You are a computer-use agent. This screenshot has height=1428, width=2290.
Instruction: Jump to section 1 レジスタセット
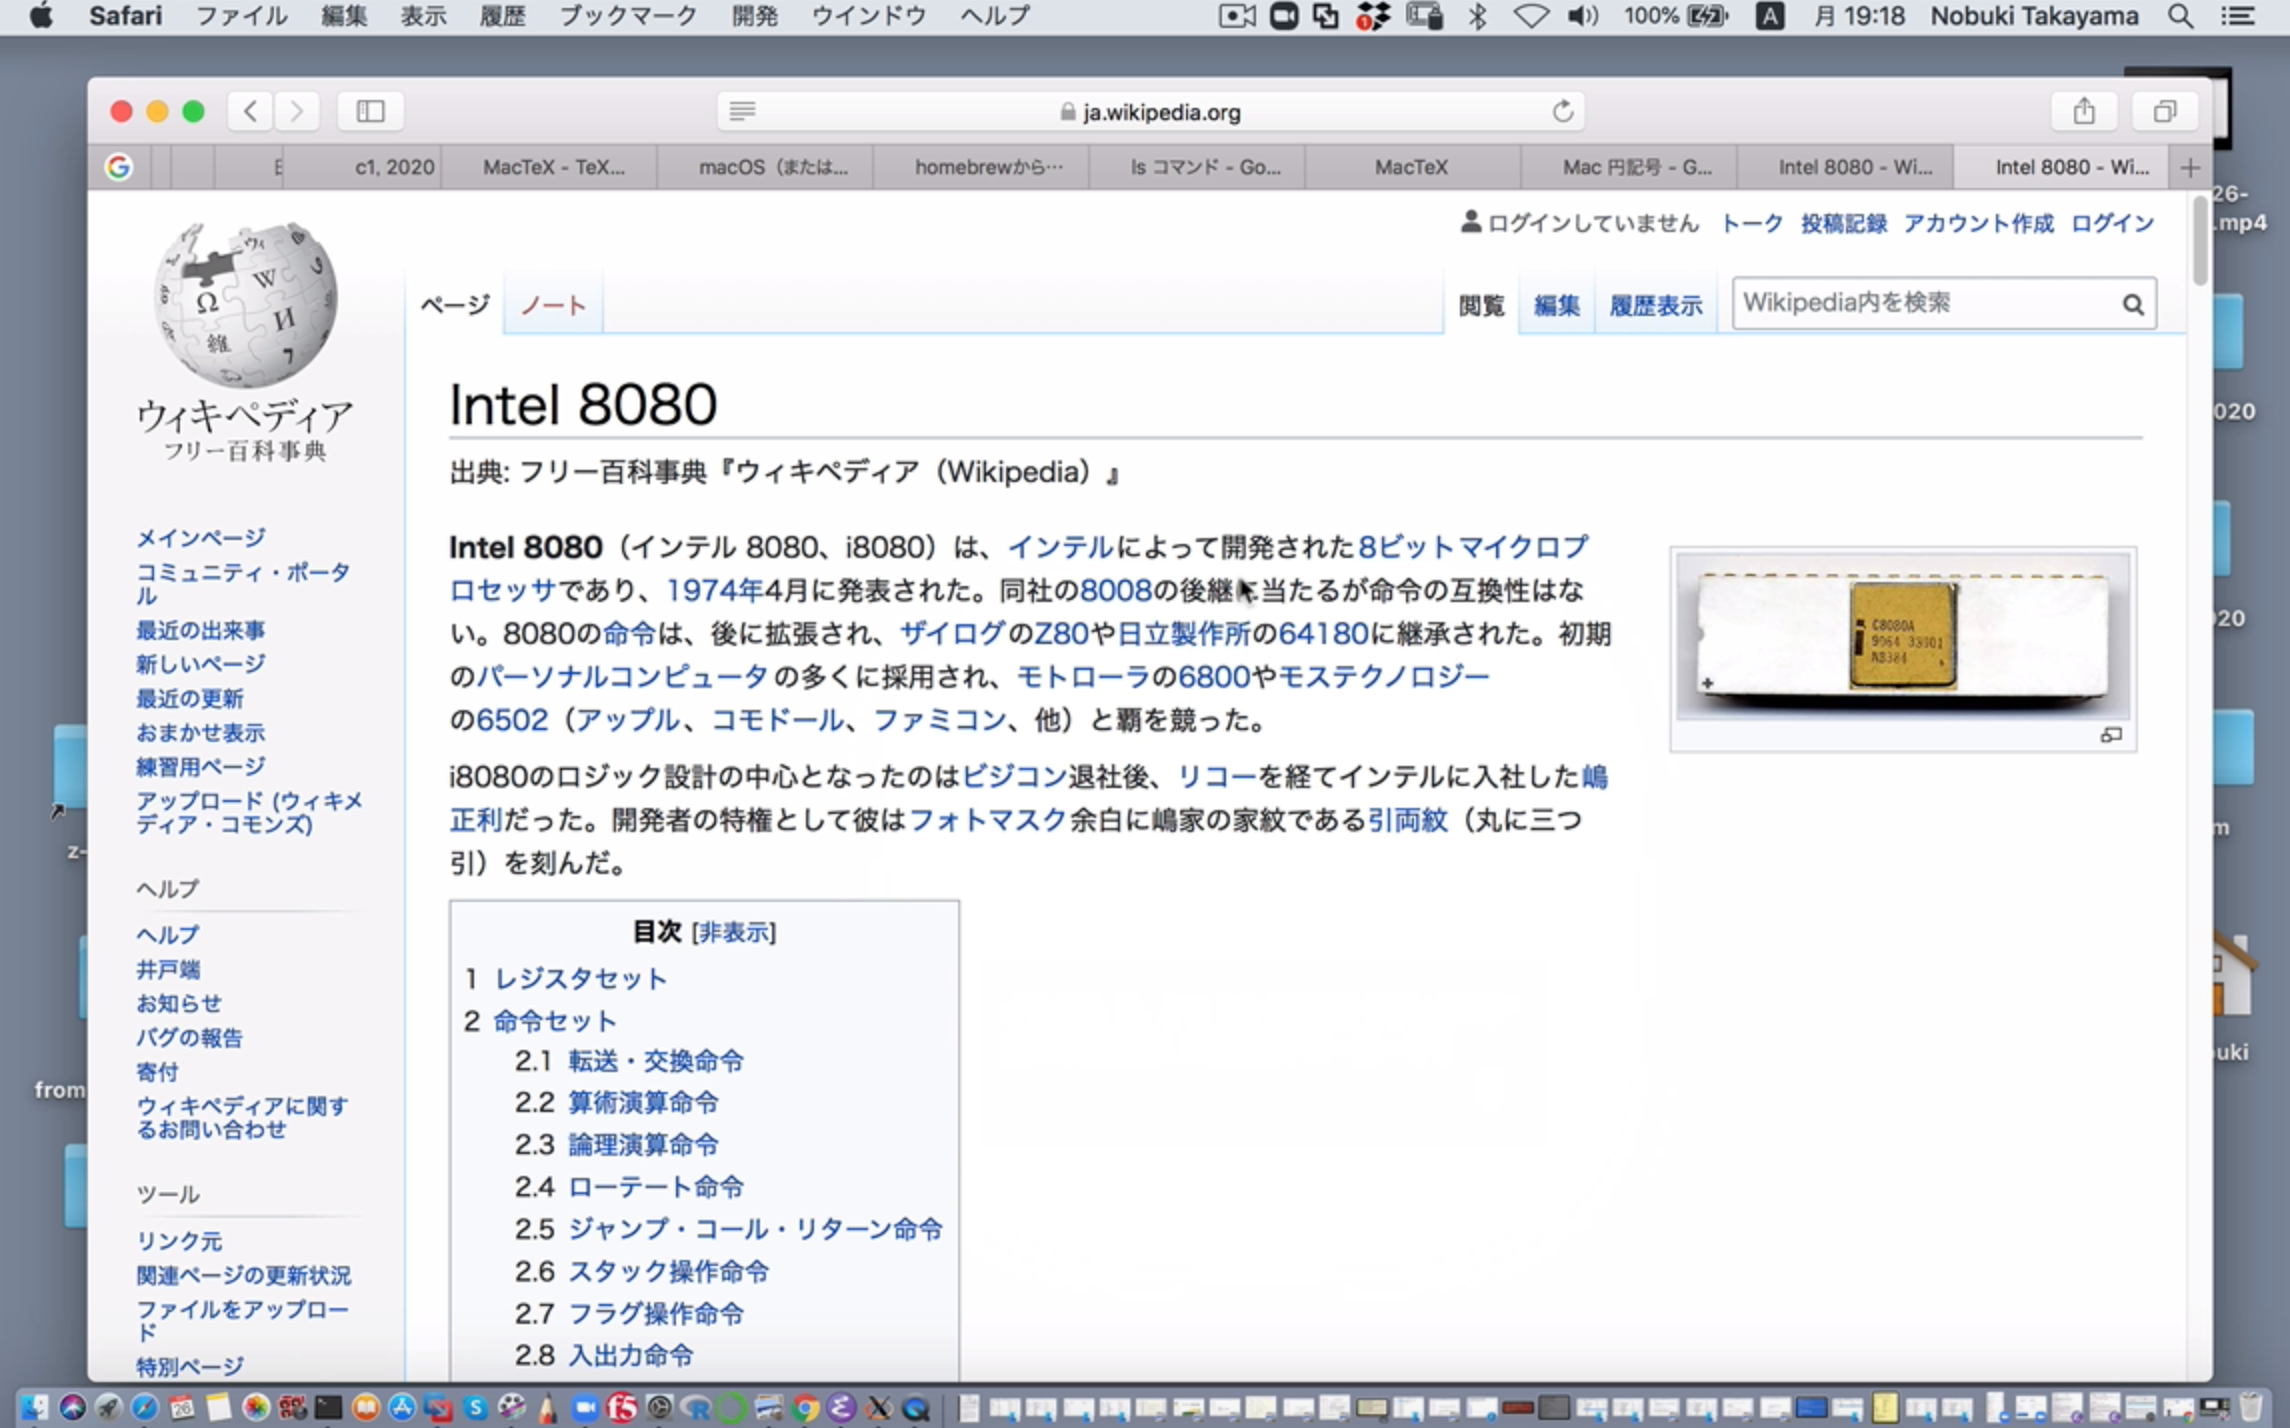click(580, 978)
